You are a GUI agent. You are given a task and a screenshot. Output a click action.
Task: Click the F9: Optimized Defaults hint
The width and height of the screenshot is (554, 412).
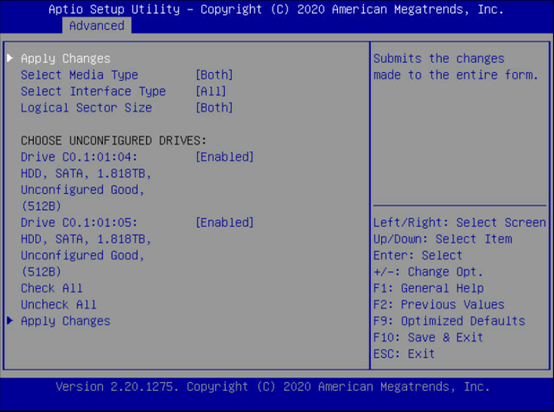point(449,321)
